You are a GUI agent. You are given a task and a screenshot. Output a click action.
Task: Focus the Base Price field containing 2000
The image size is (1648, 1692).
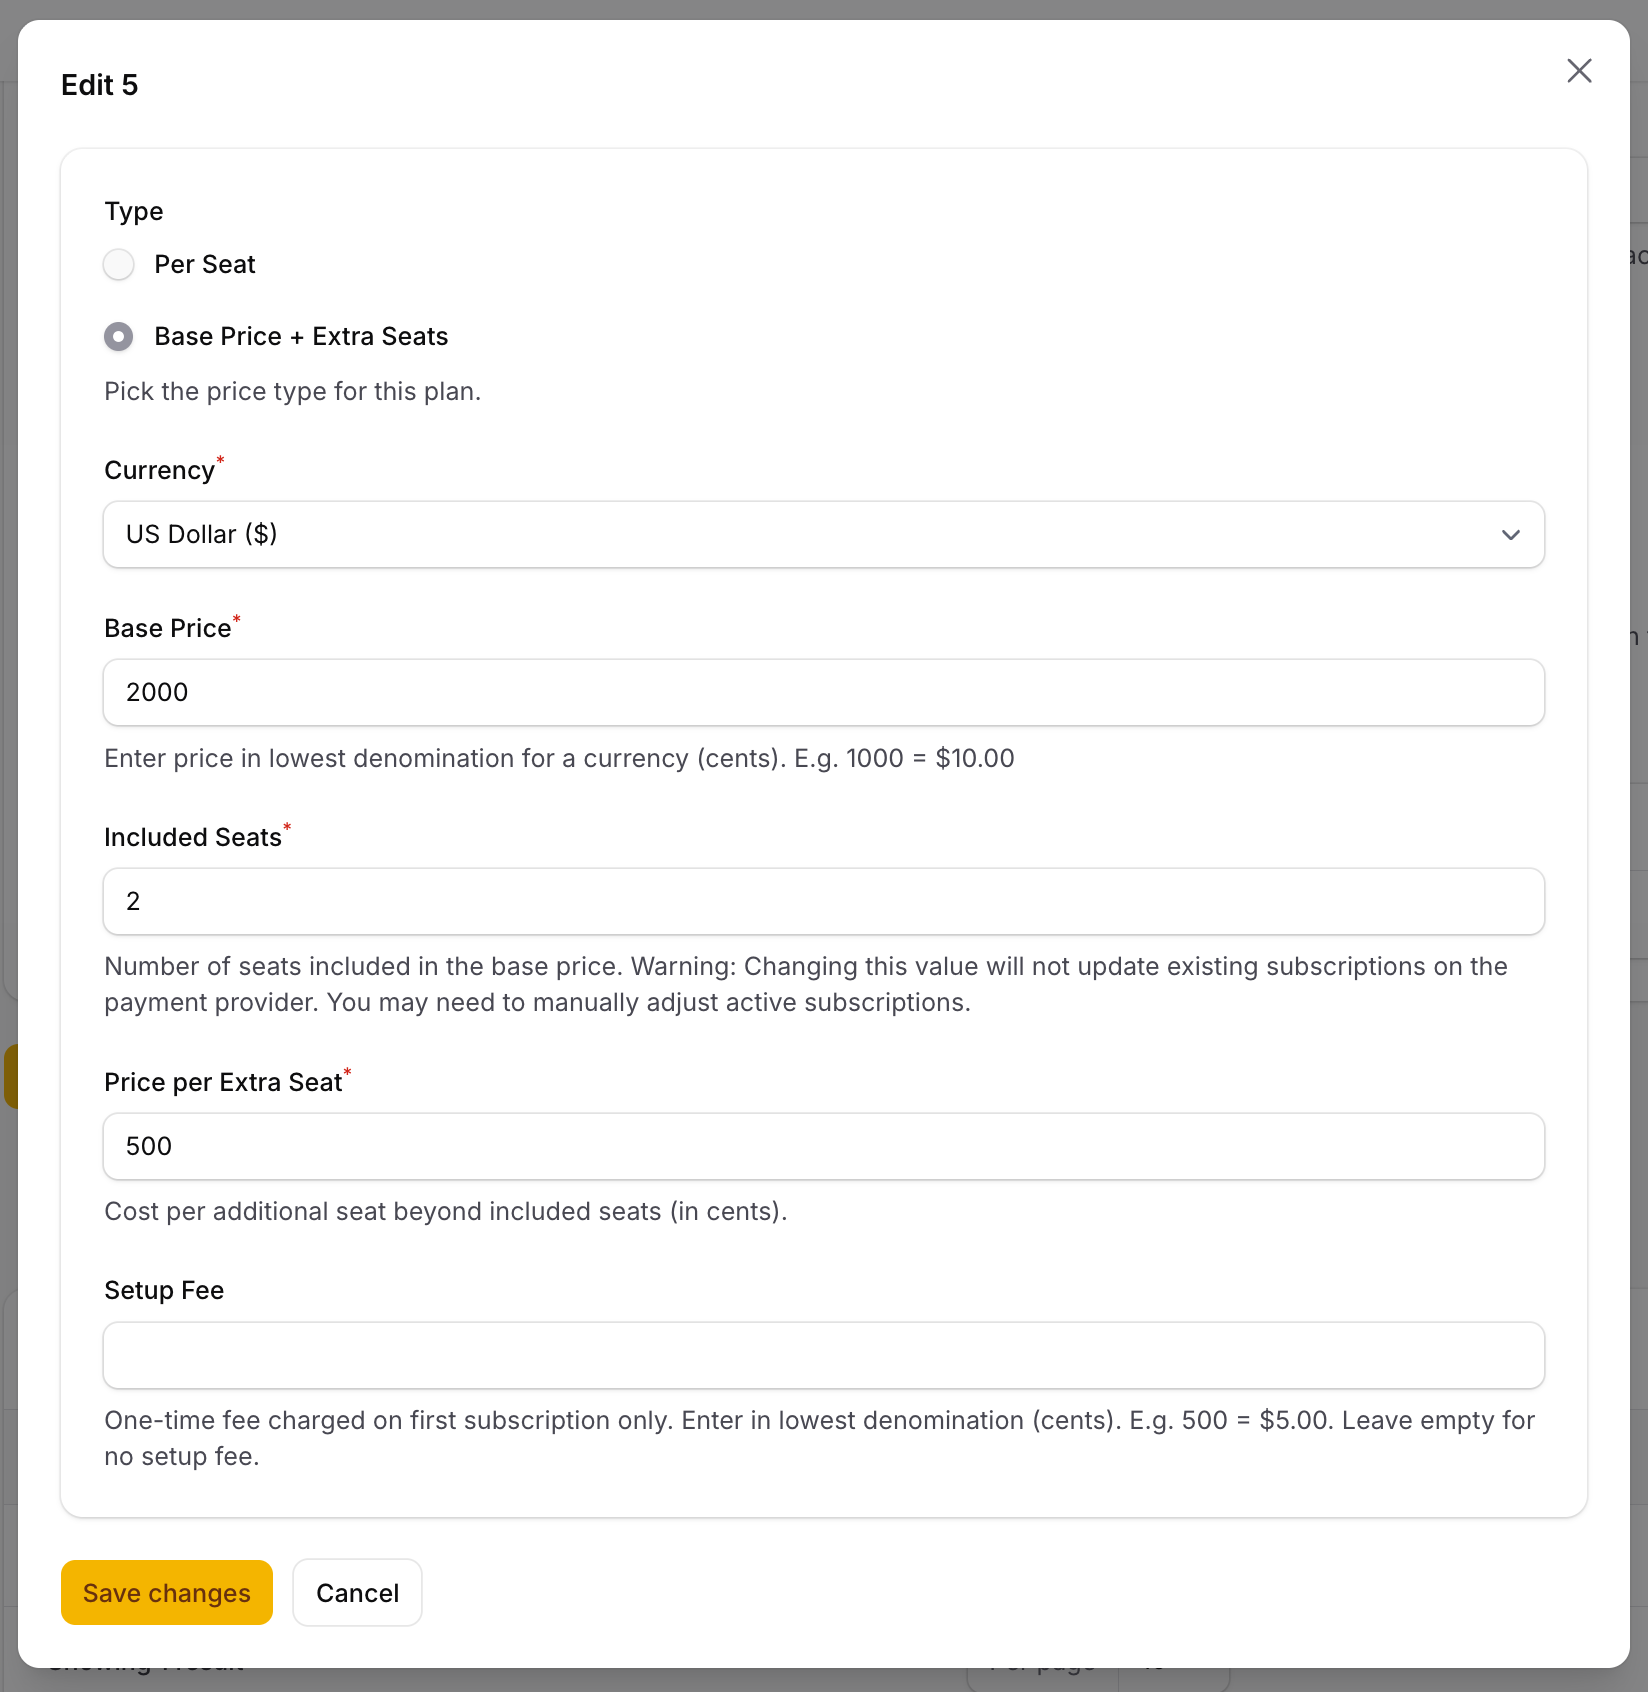822,693
